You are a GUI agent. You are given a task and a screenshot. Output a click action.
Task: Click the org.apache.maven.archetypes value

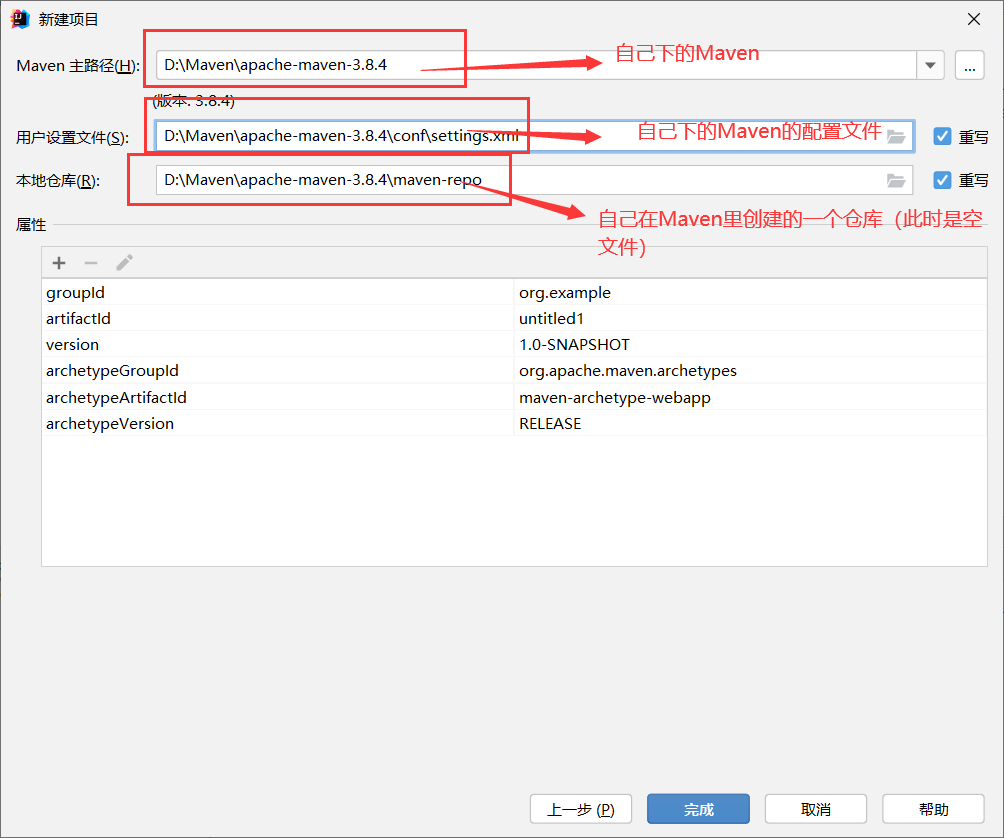click(750, 371)
